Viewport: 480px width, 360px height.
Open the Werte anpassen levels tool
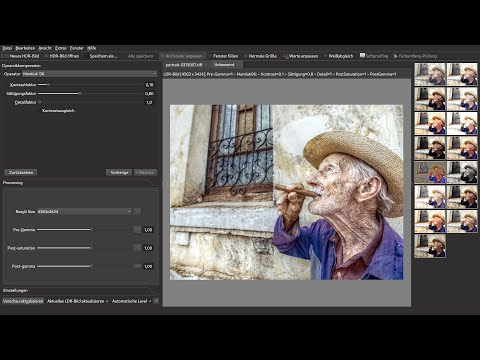(301, 56)
